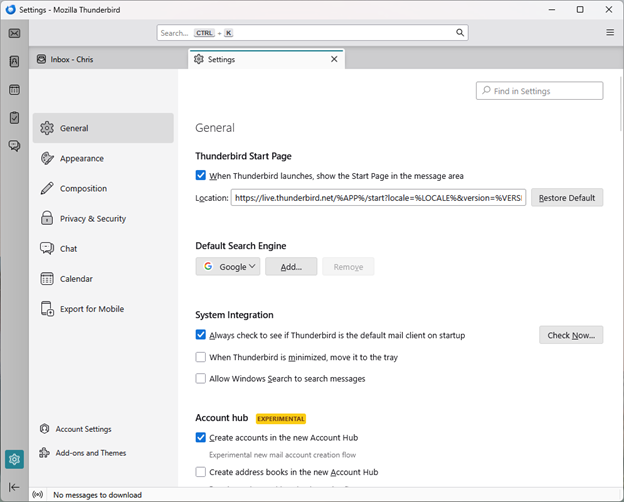Click the Thunderbird Start Page heading

tap(243, 156)
